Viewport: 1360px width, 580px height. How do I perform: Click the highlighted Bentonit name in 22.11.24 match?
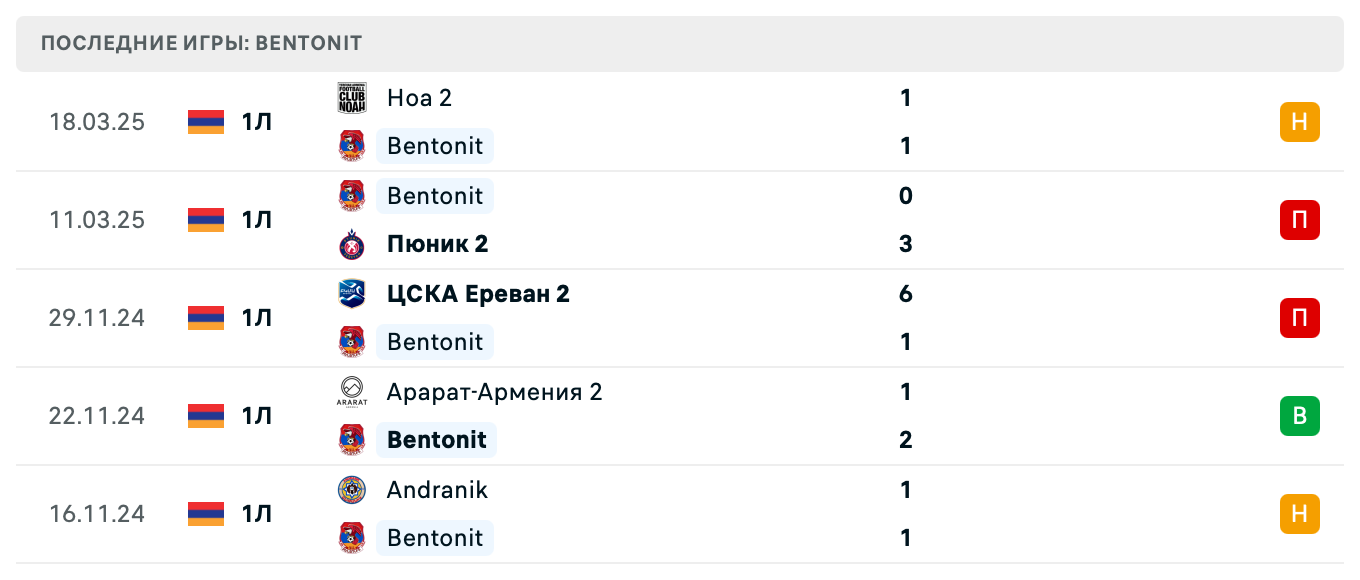(x=436, y=440)
